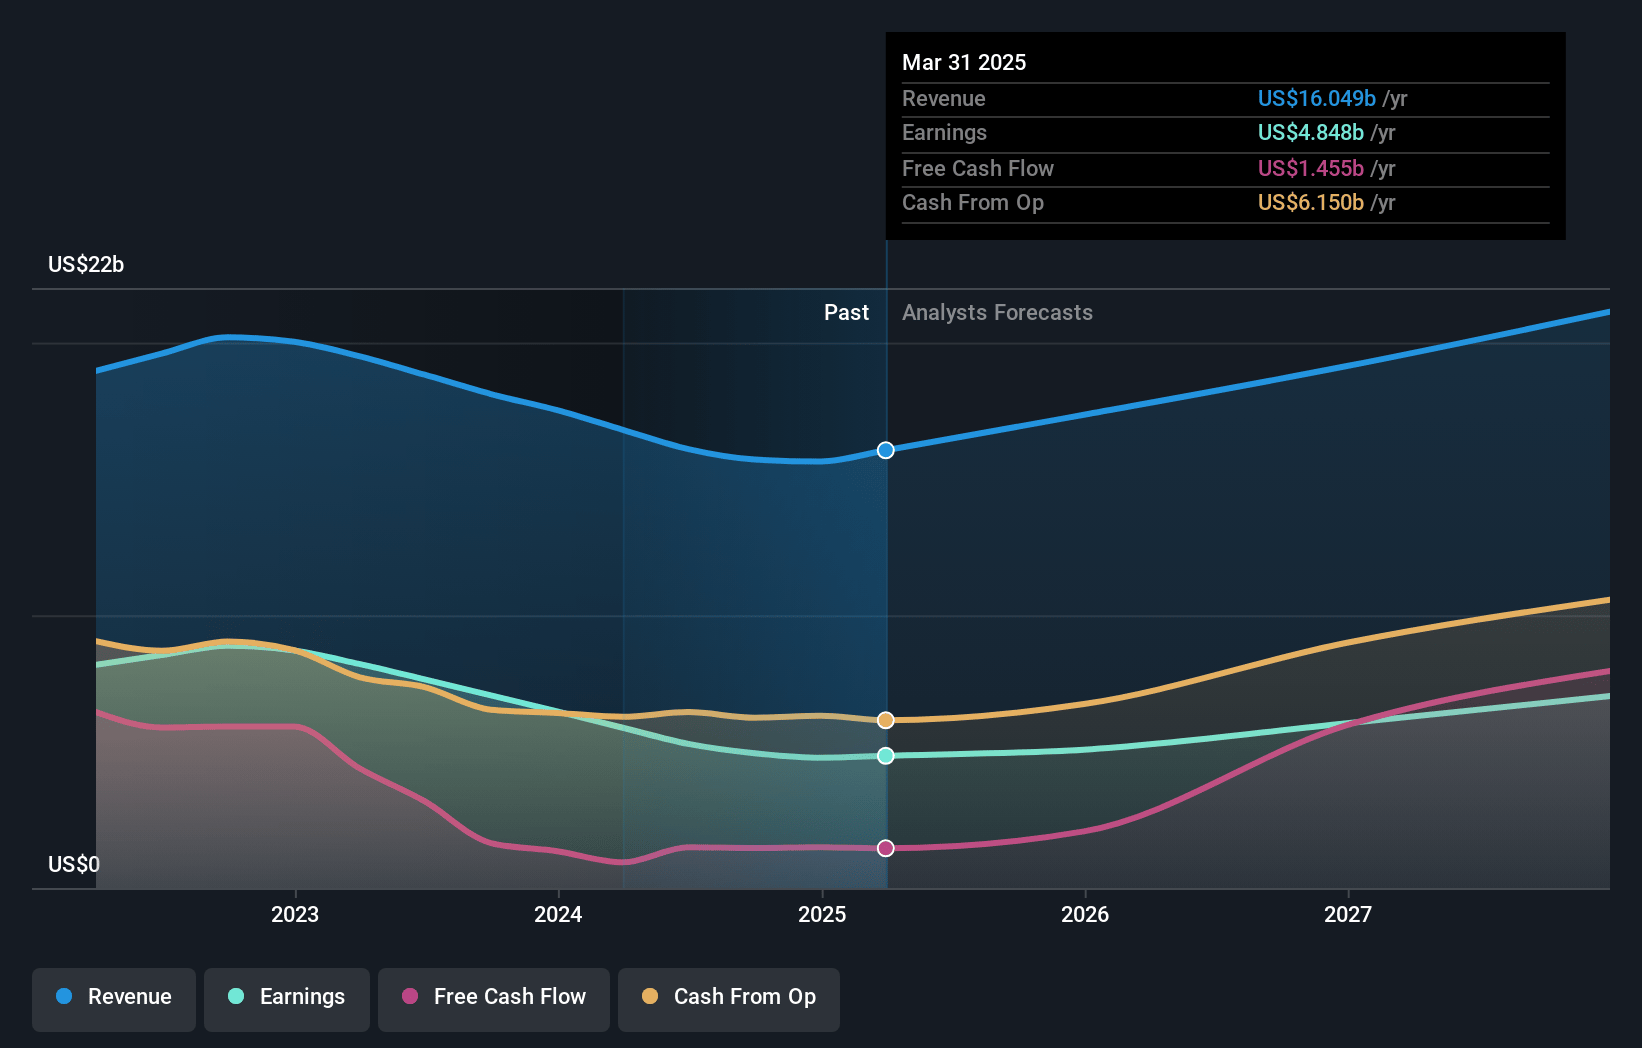Toggle the Cash From Op legend button
The image size is (1642, 1048).
coord(729,999)
